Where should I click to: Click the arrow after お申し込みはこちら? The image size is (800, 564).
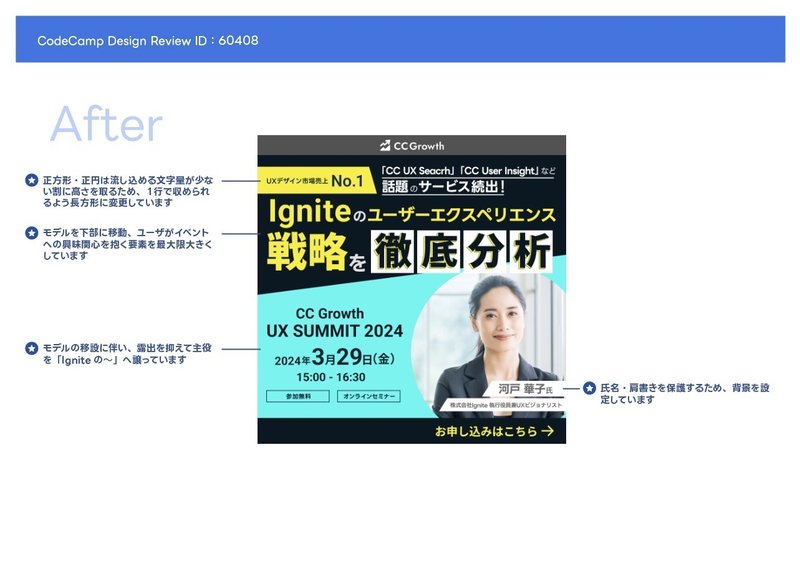pyautogui.click(x=547, y=431)
